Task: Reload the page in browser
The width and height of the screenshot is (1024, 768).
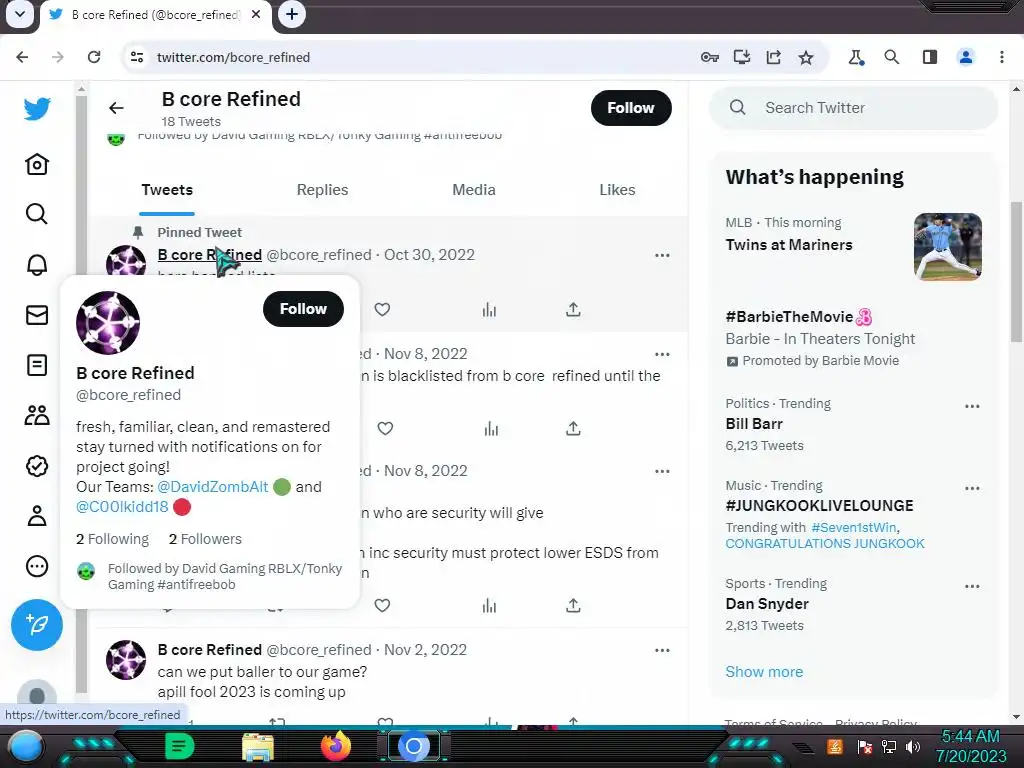Action: [x=94, y=57]
